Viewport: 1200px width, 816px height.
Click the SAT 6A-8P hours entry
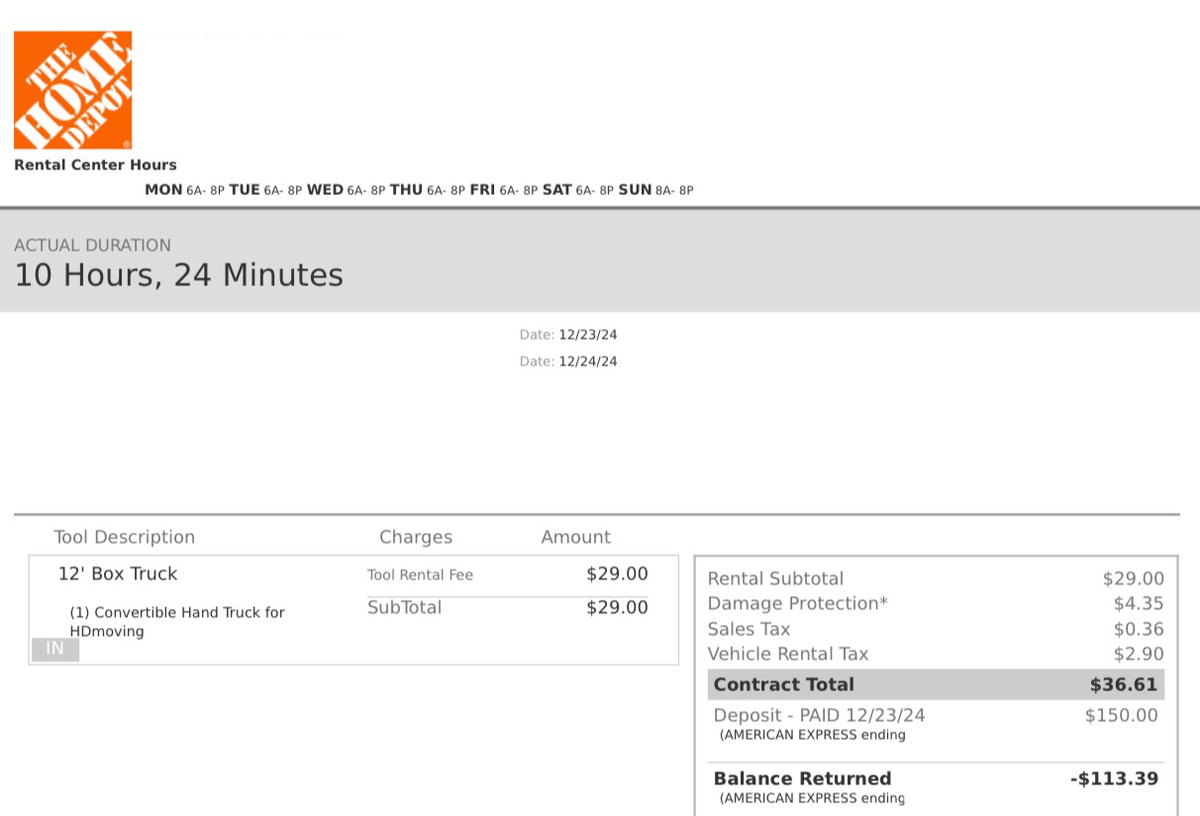(578, 190)
